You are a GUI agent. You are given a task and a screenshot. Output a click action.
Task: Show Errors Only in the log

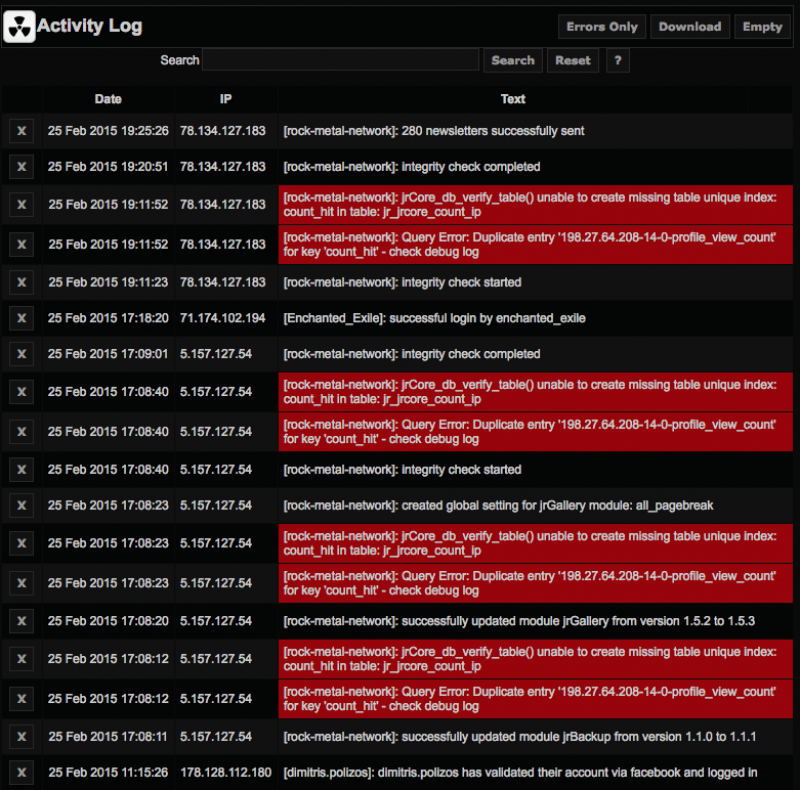point(602,27)
